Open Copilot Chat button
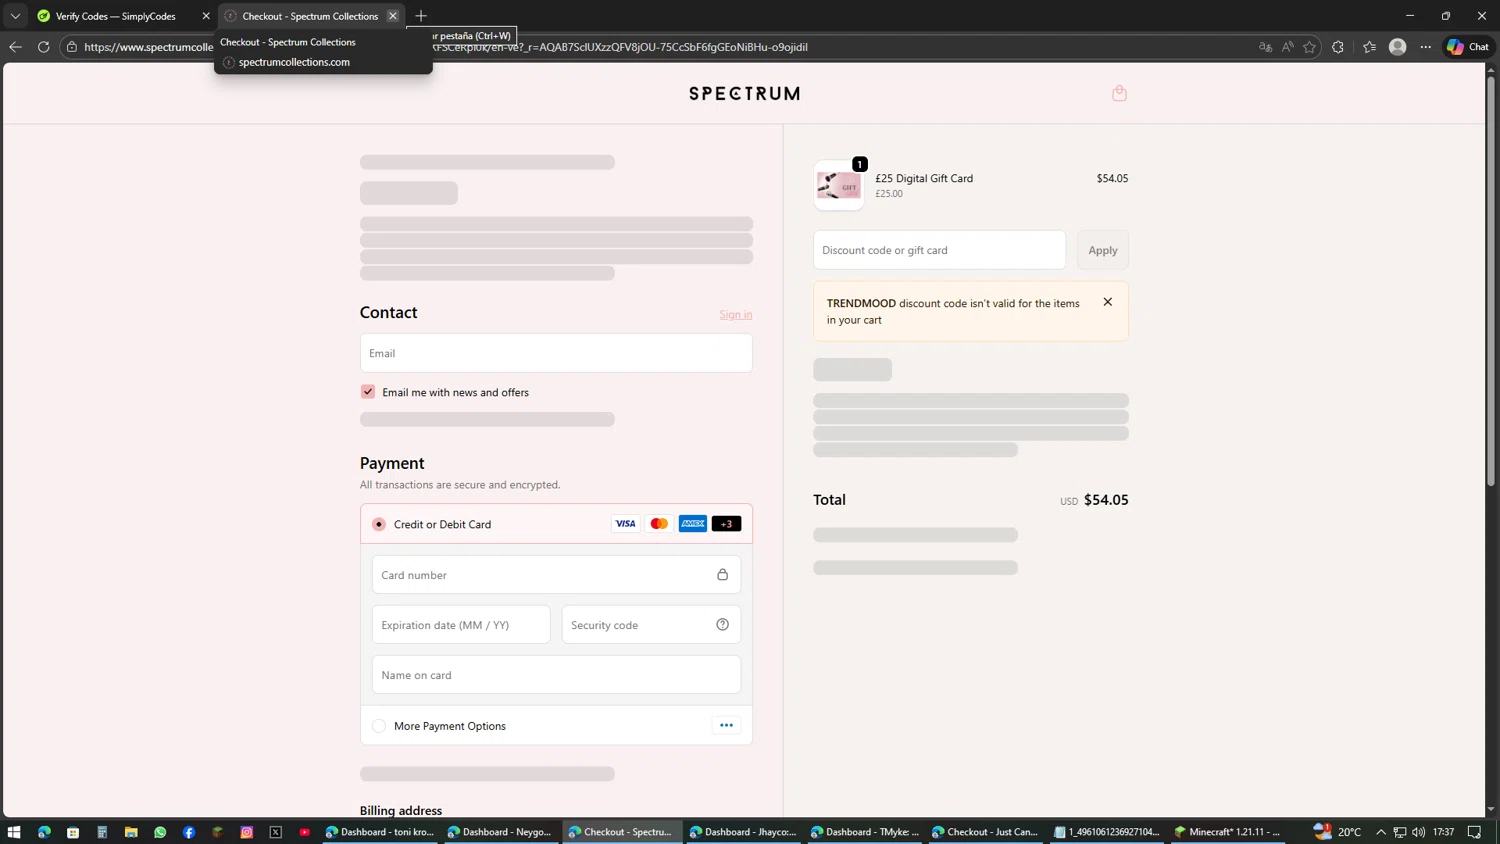This screenshot has height=844, width=1500. (1468, 47)
